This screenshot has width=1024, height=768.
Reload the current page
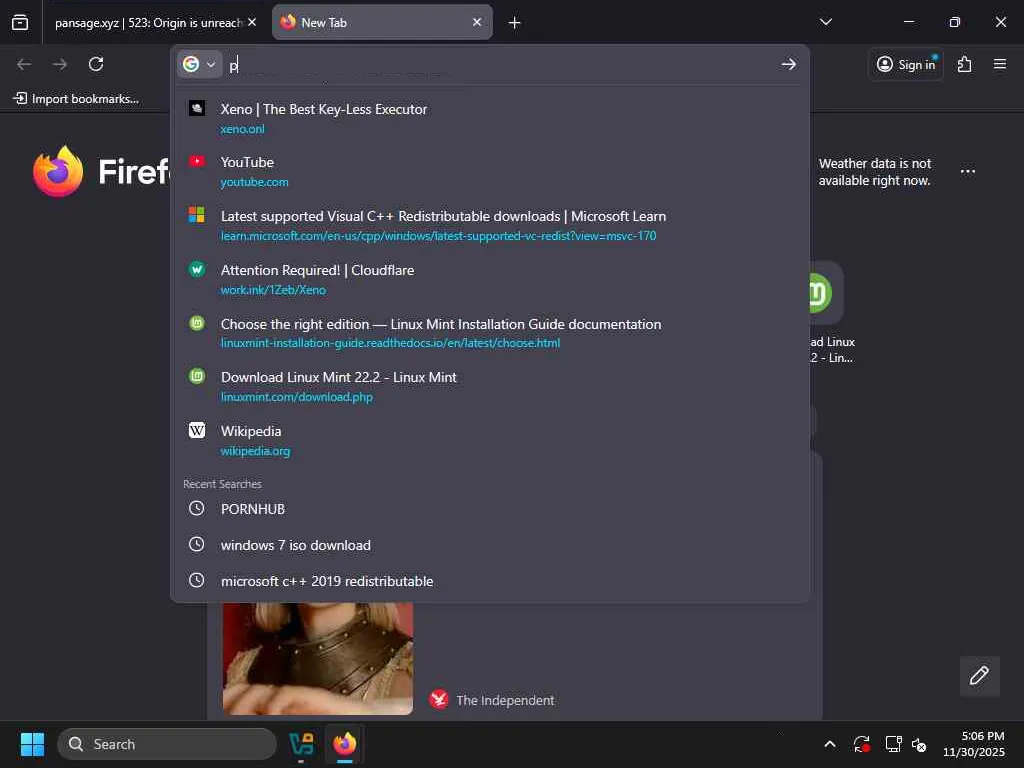point(96,64)
